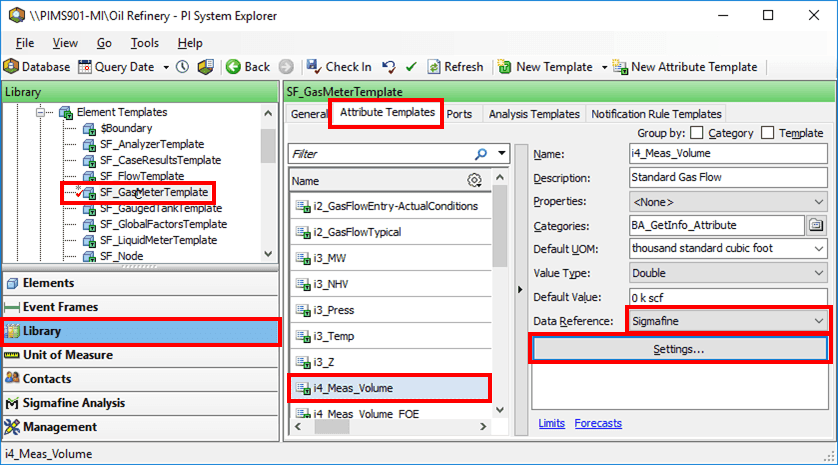Click the Event Frames navigation icon

tap(12, 307)
